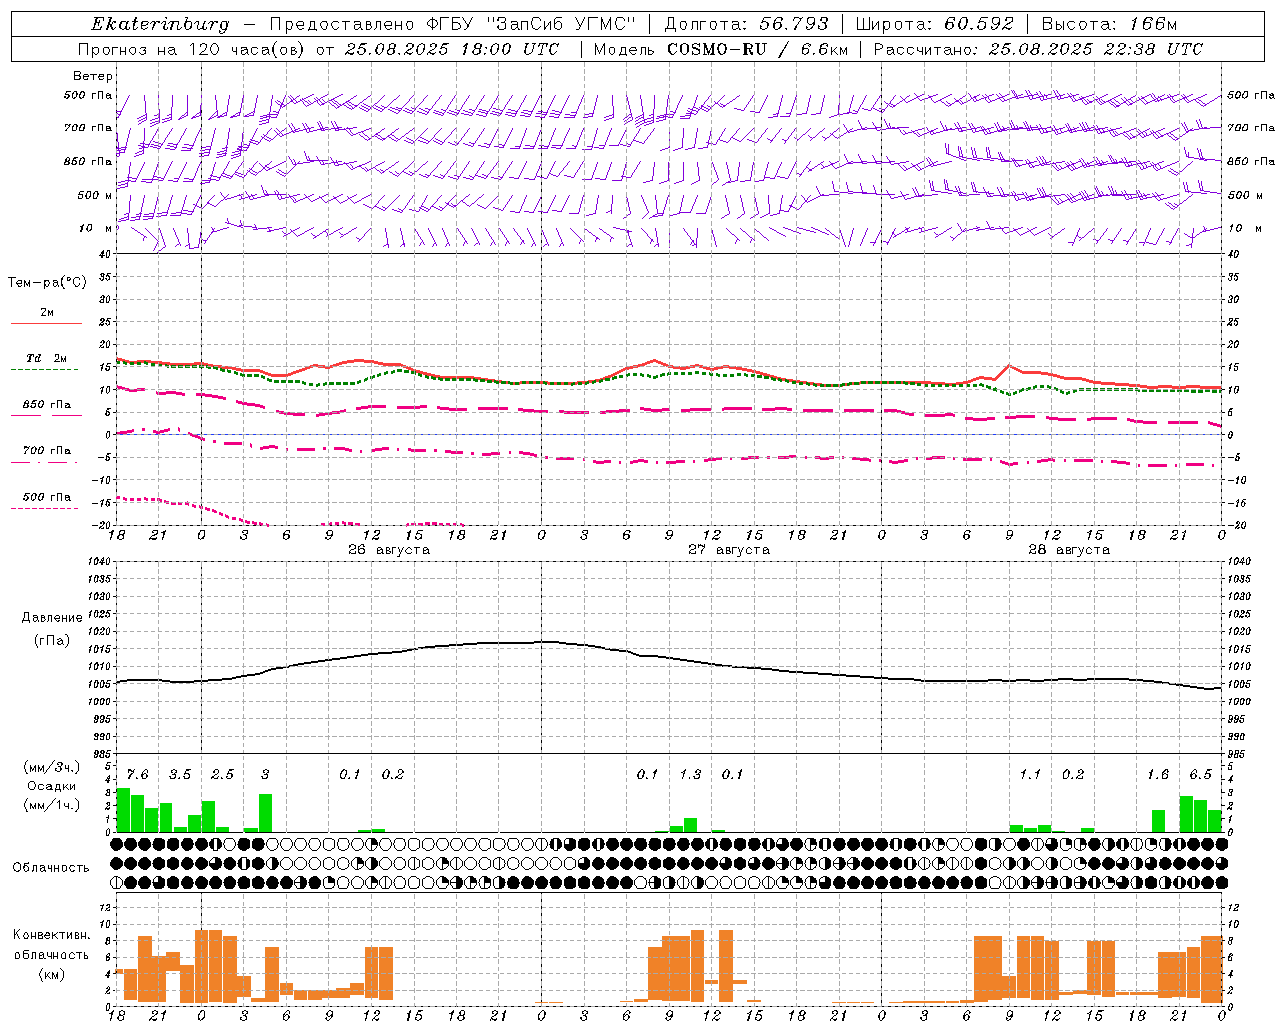Click the '27 августа' date label

pyautogui.click(x=728, y=550)
